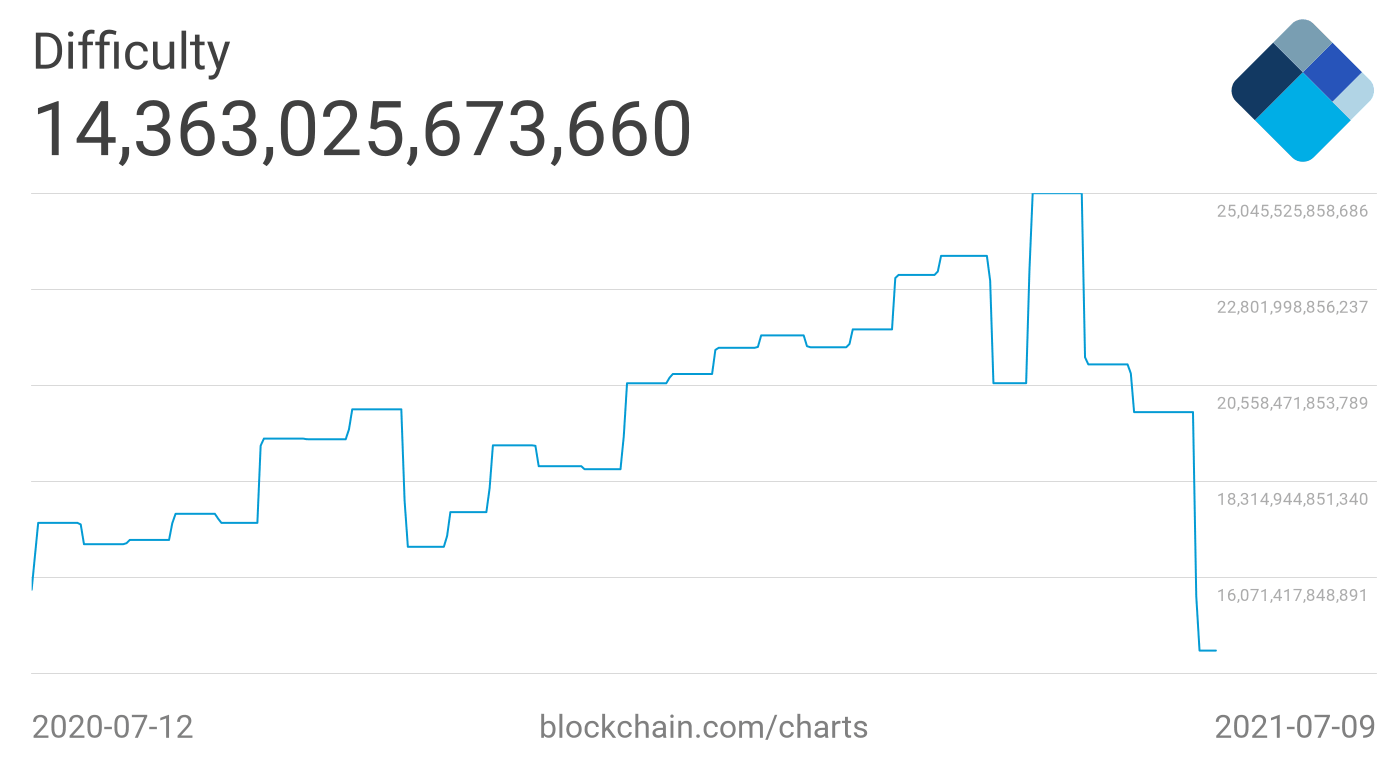Click the 2020-07-12 start date label
The width and height of the screenshot is (1390, 761).
pyautogui.click(x=113, y=726)
